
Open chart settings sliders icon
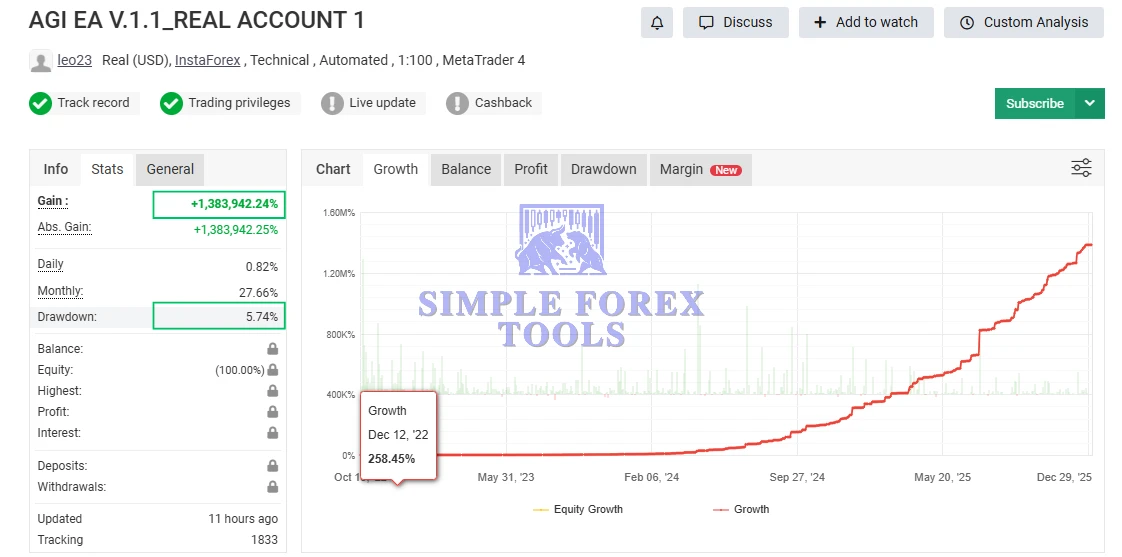(1081, 168)
